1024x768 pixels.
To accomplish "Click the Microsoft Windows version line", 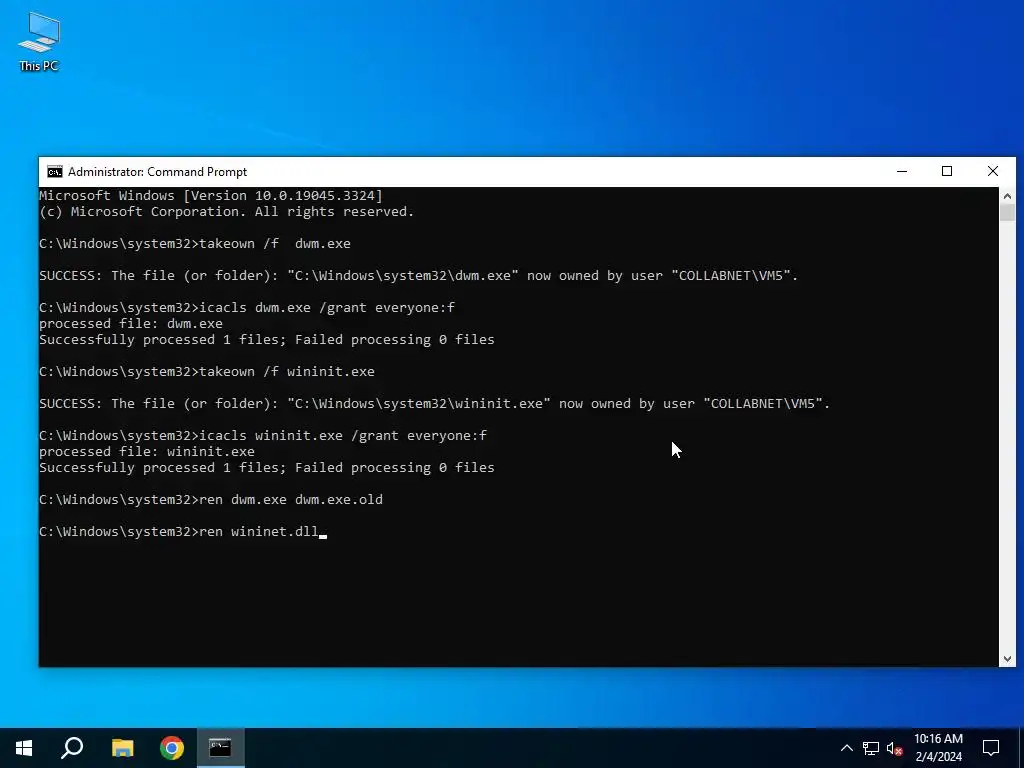I will pyautogui.click(x=211, y=195).
